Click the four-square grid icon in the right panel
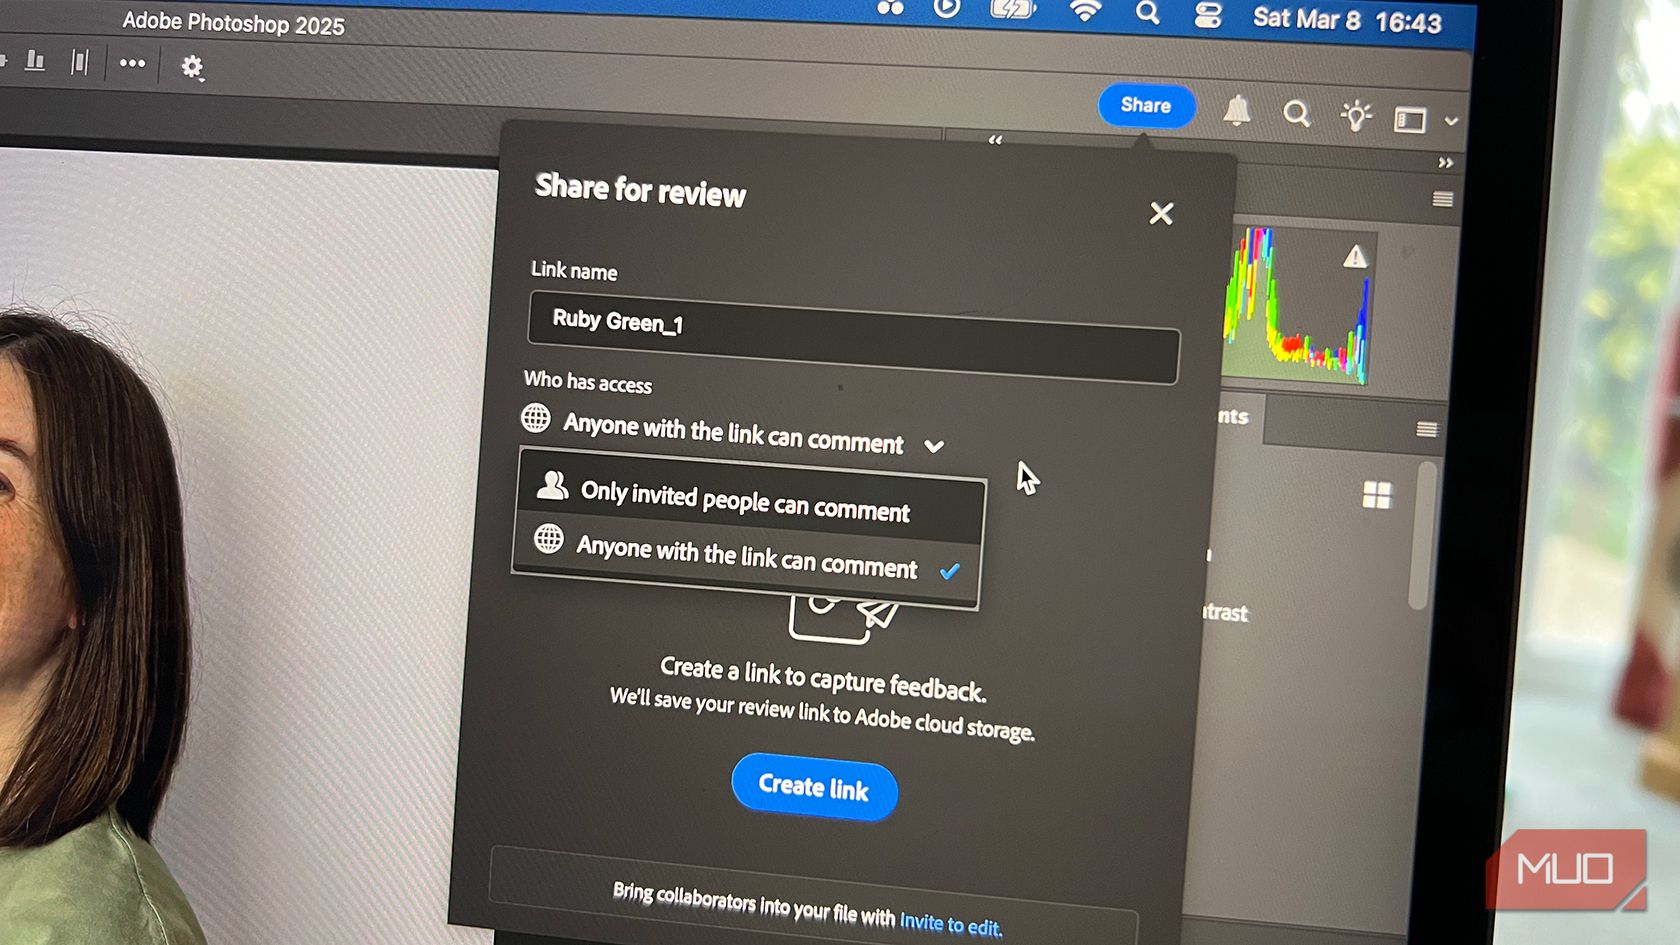The height and width of the screenshot is (945, 1680). (x=1377, y=495)
